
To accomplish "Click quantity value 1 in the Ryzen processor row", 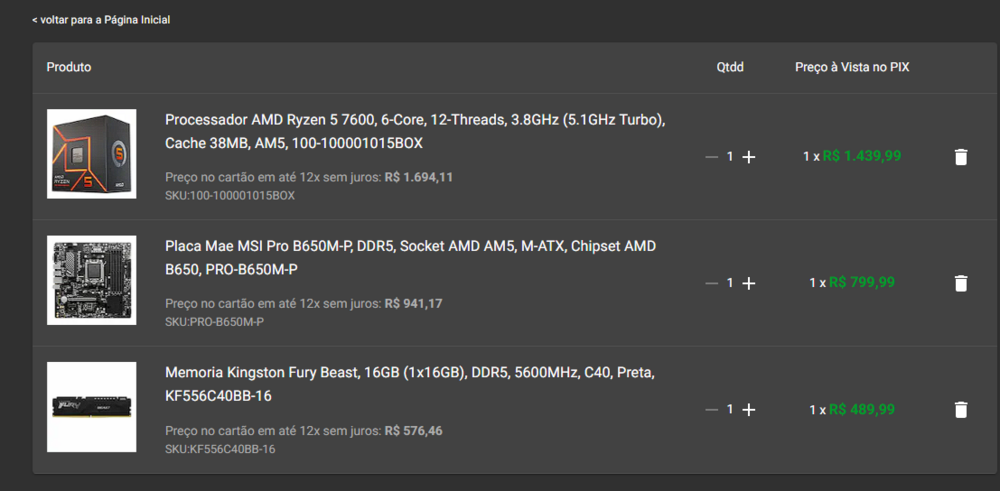I will click(x=730, y=157).
